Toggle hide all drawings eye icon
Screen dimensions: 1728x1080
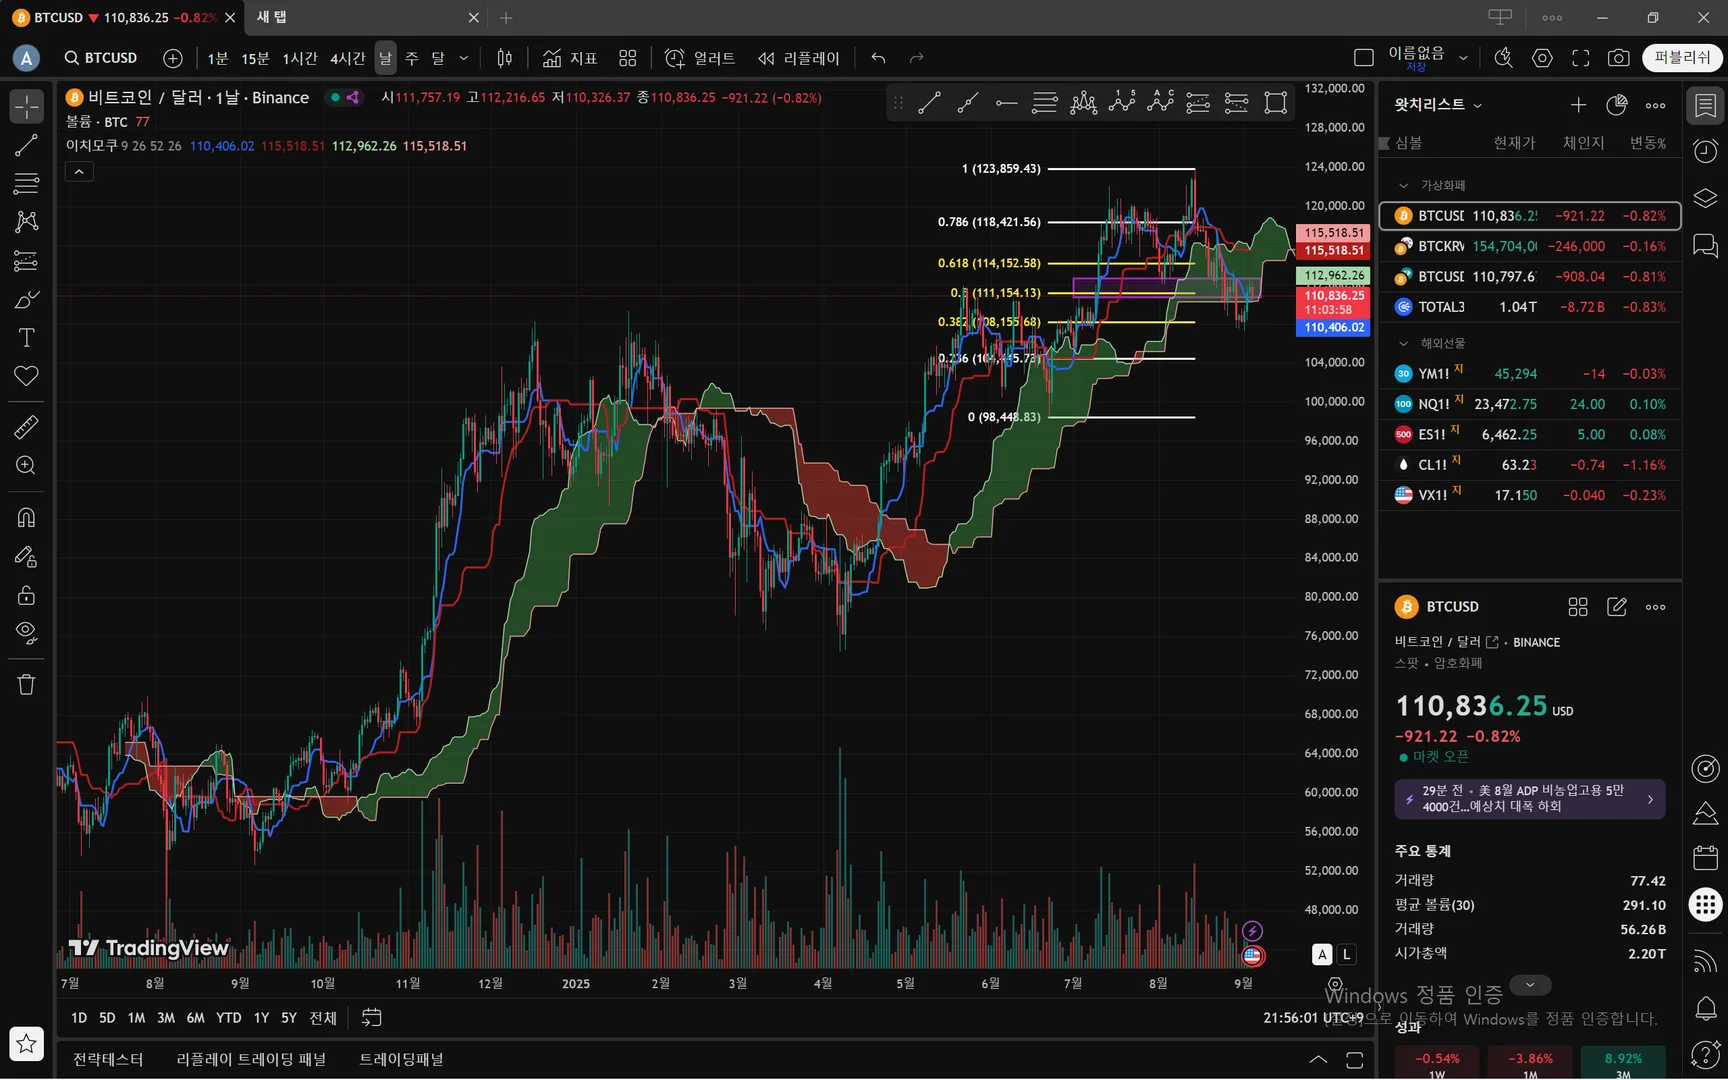click(27, 633)
